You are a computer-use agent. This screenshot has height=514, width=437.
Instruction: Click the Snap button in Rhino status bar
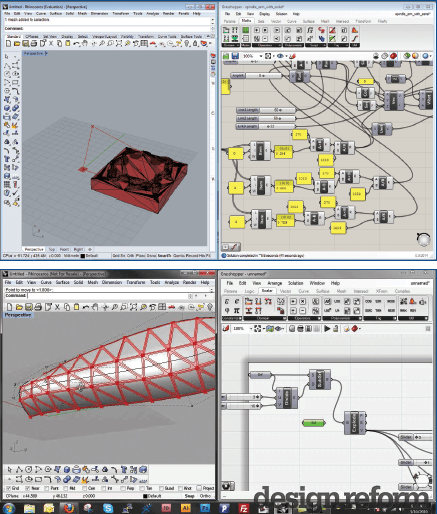[x=189, y=496]
